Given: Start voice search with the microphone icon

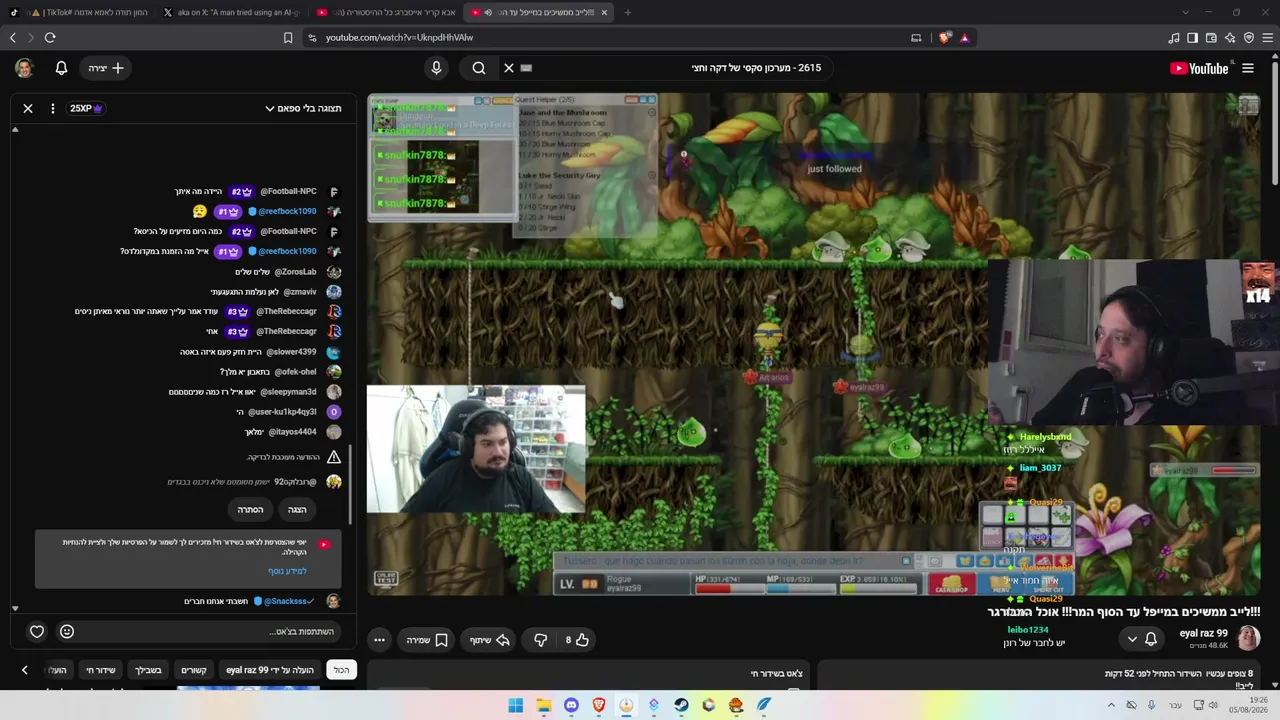Looking at the screenshot, I should [x=436, y=68].
